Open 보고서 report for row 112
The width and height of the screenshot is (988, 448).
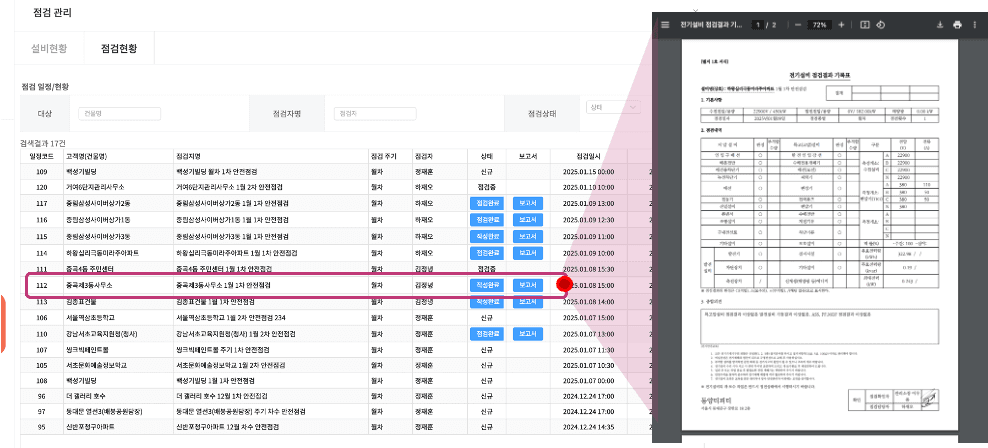[x=528, y=285]
